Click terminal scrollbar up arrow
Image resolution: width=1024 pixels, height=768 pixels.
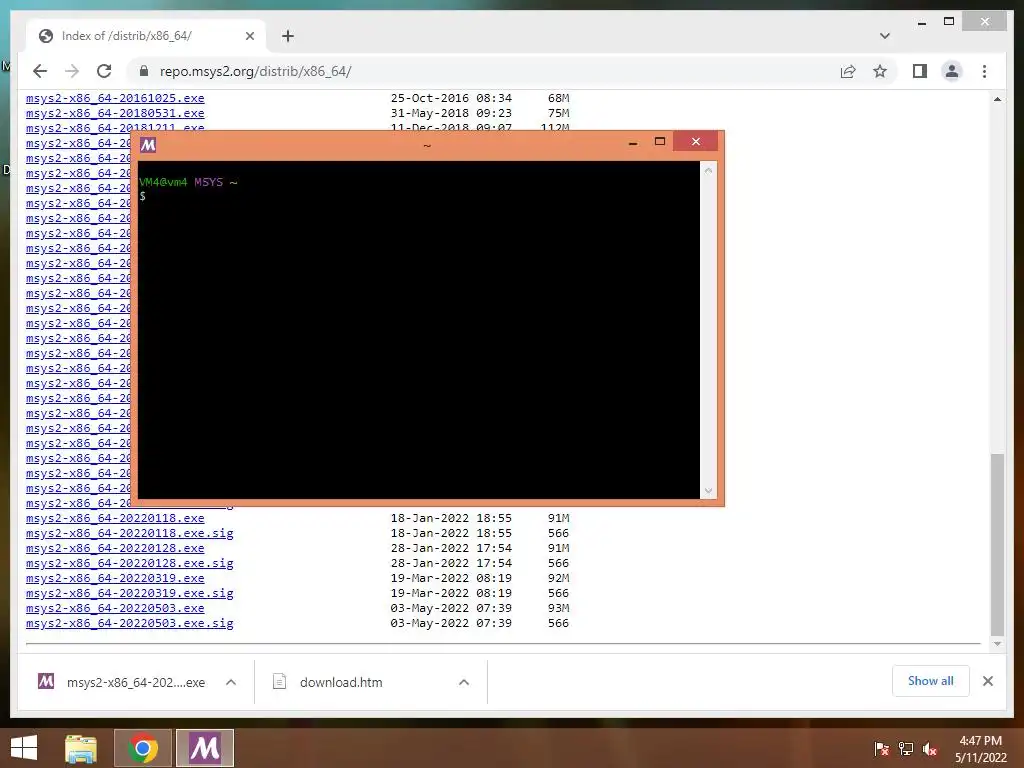pos(709,170)
